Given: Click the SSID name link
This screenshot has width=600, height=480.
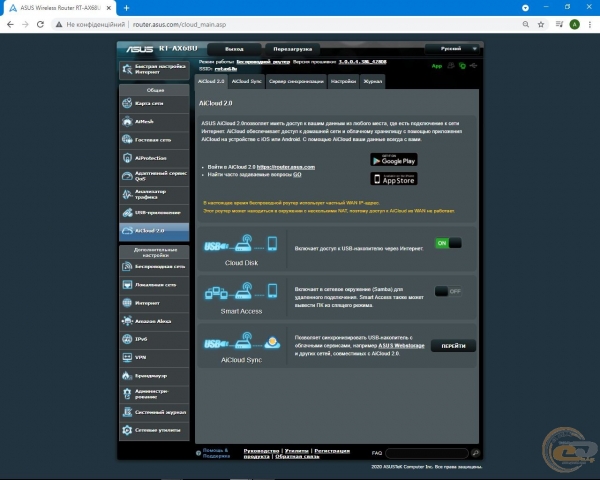Looking at the screenshot, I should [226, 69].
